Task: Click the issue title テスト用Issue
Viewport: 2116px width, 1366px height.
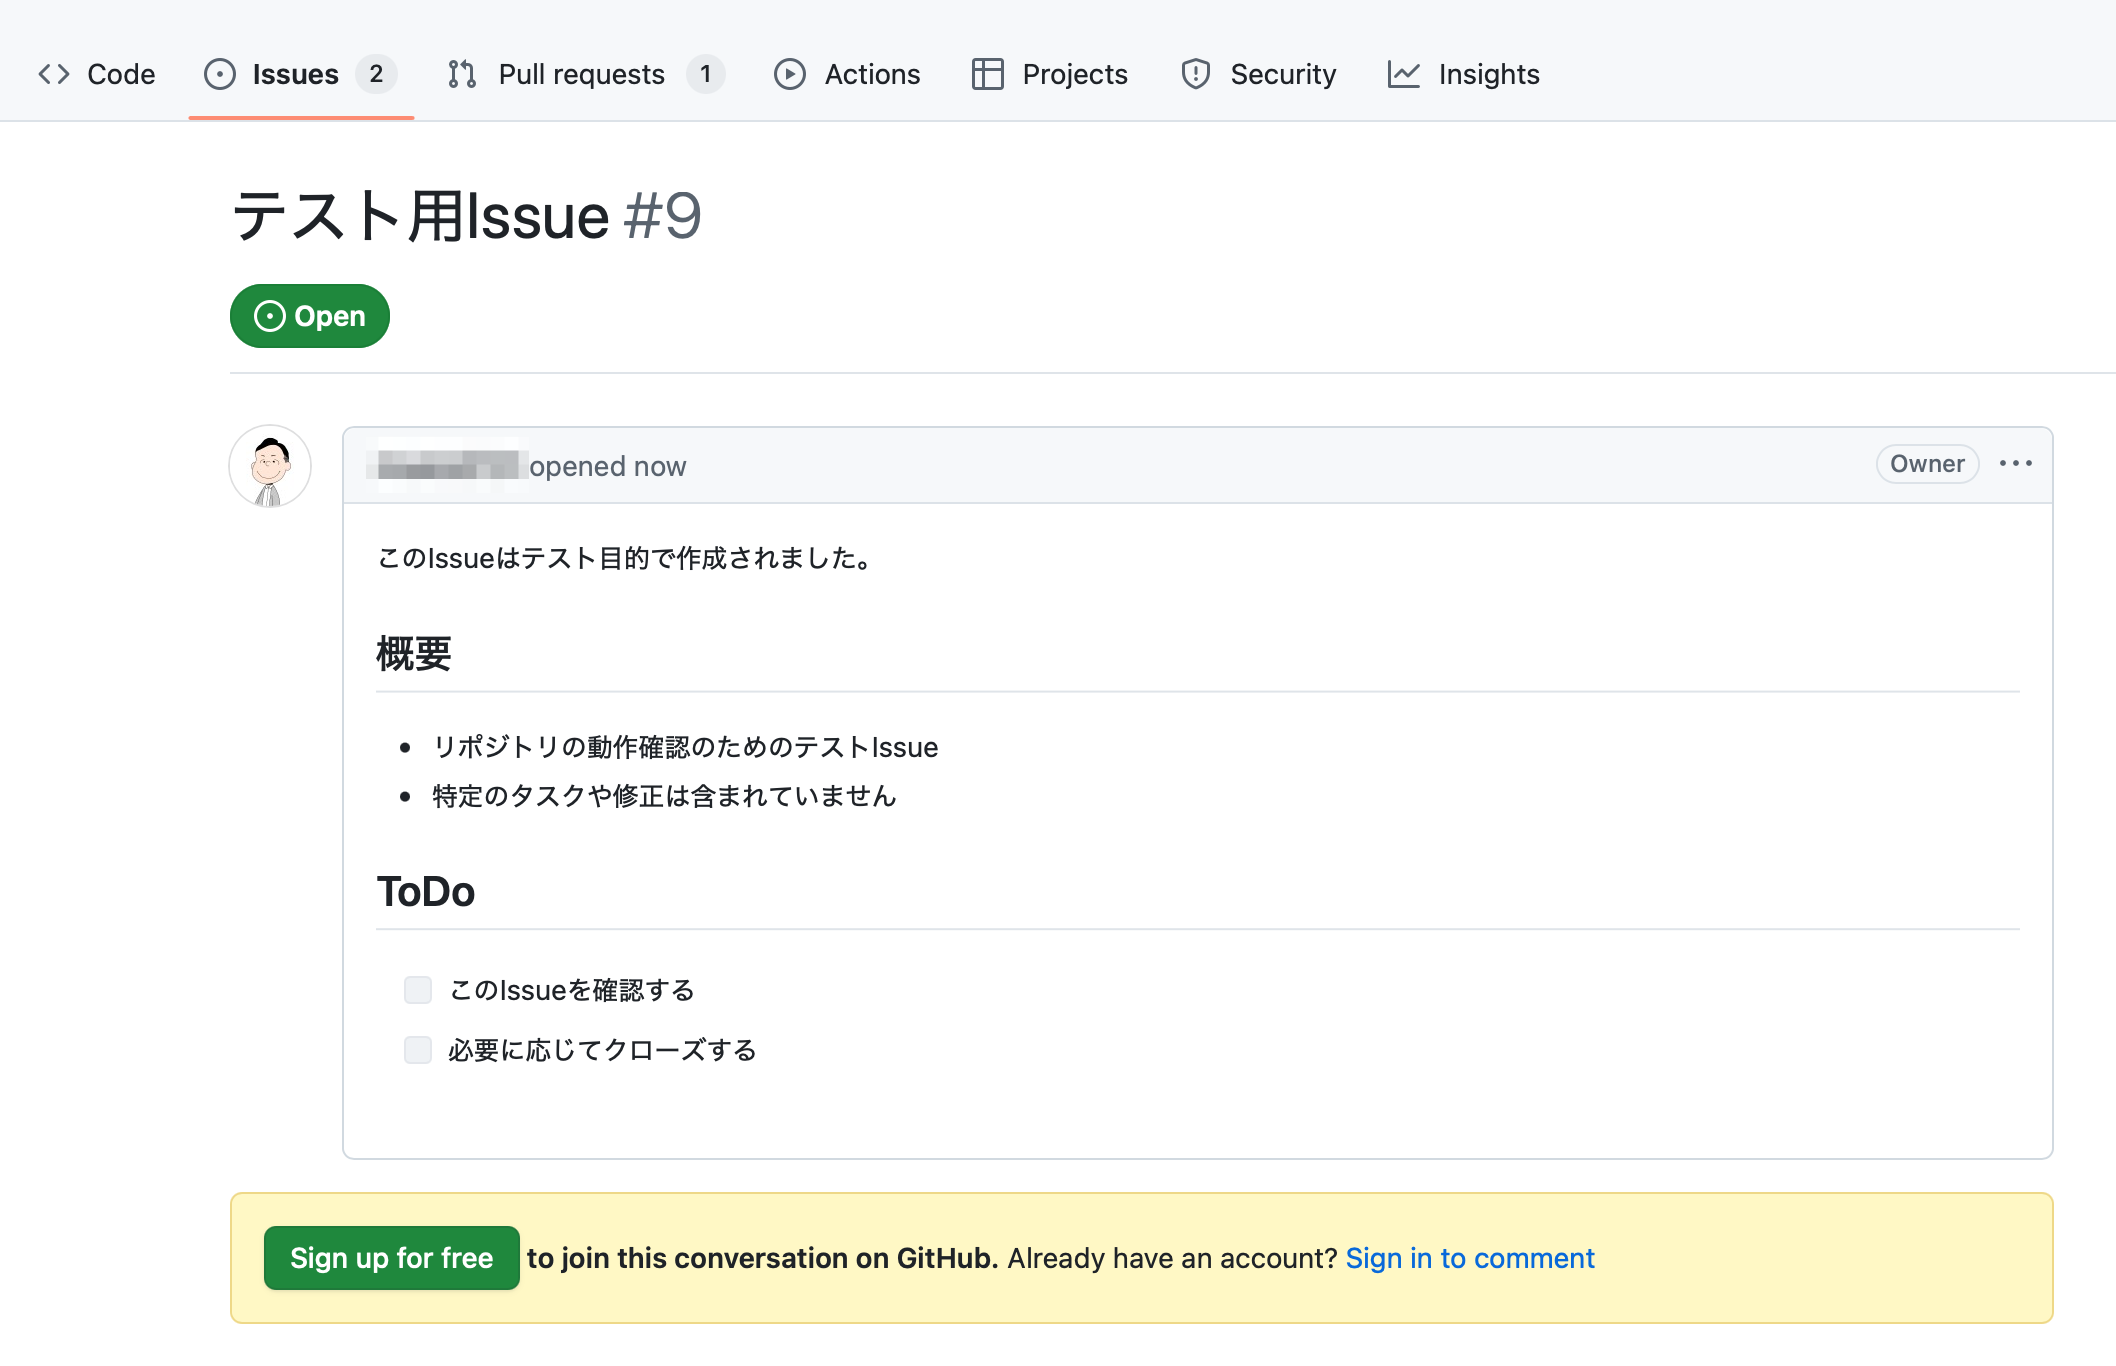Action: pos(421,216)
